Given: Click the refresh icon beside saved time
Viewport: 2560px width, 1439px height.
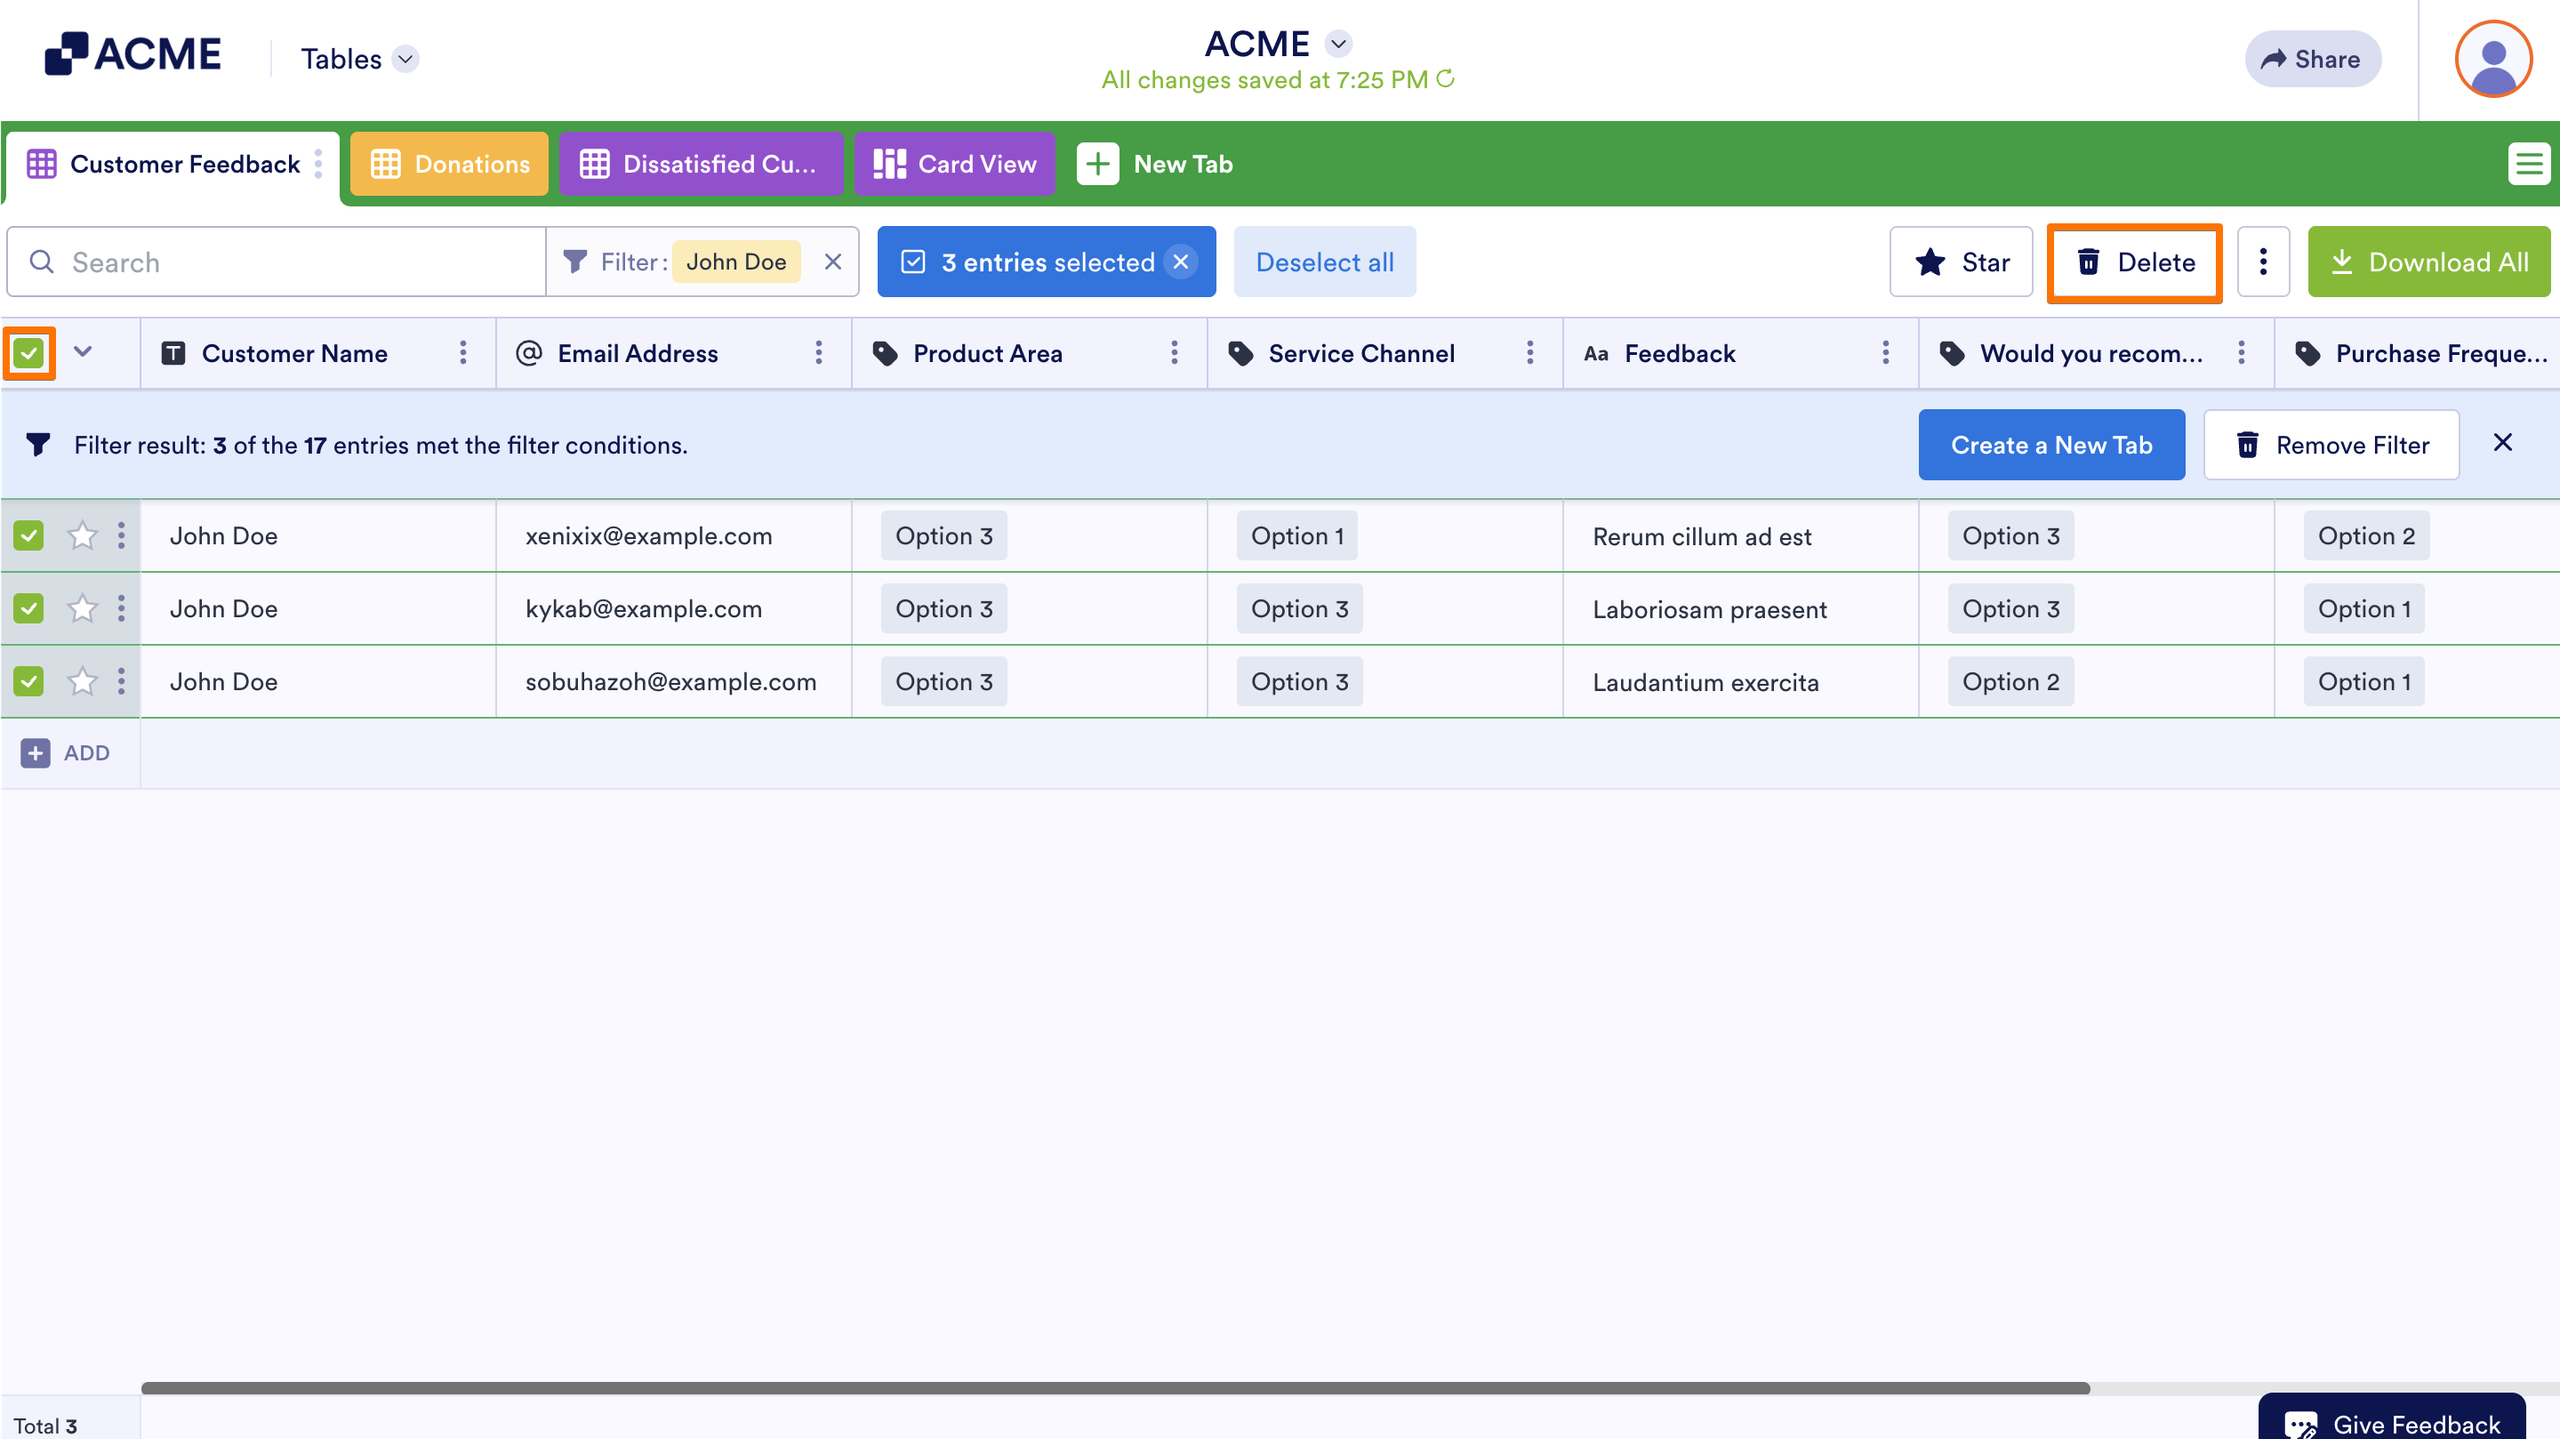Looking at the screenshot, I should 1445,78.
